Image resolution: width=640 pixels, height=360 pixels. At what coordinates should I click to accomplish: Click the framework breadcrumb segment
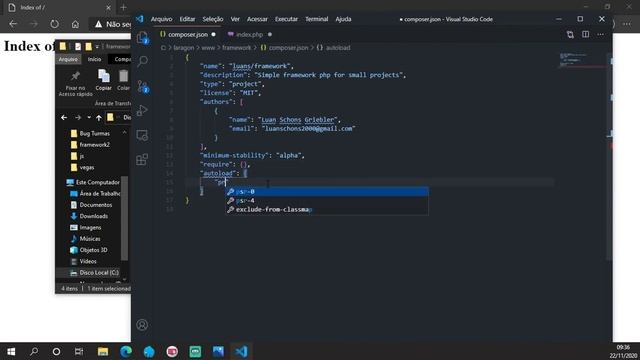[x=237, y=48]
